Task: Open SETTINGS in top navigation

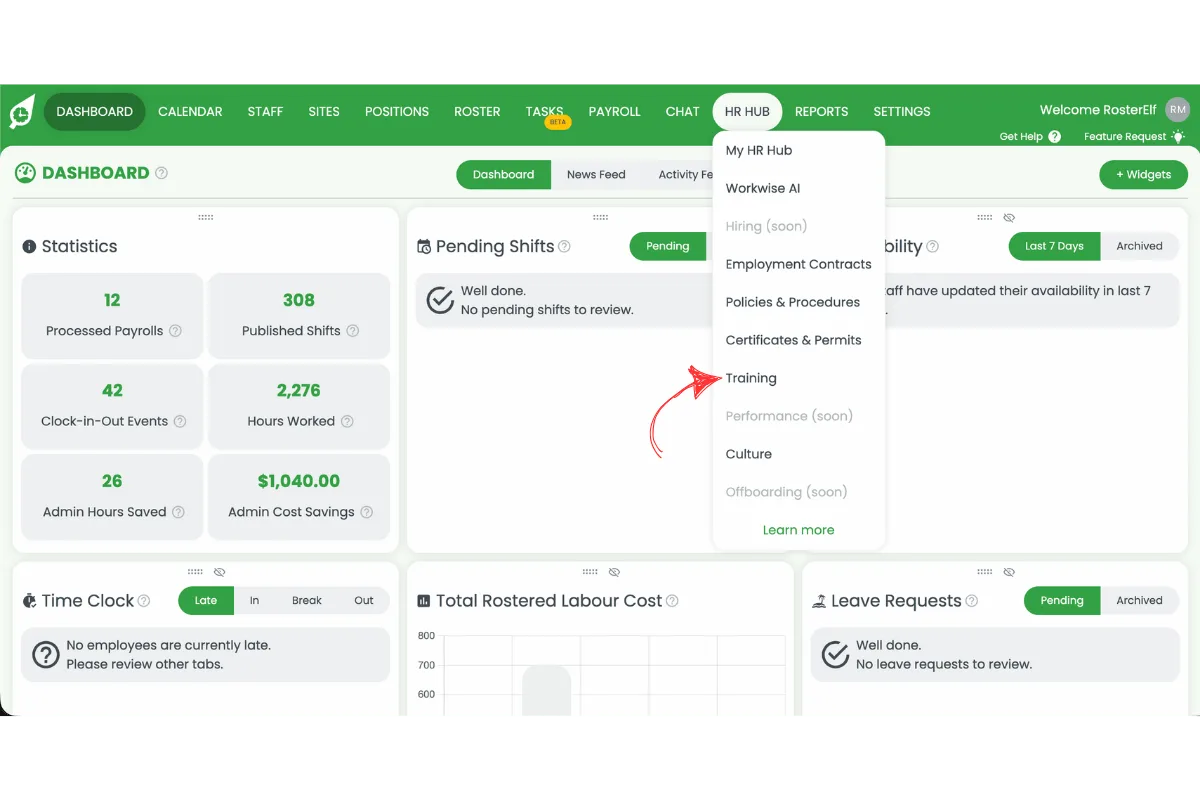Action: pos(902,112)
